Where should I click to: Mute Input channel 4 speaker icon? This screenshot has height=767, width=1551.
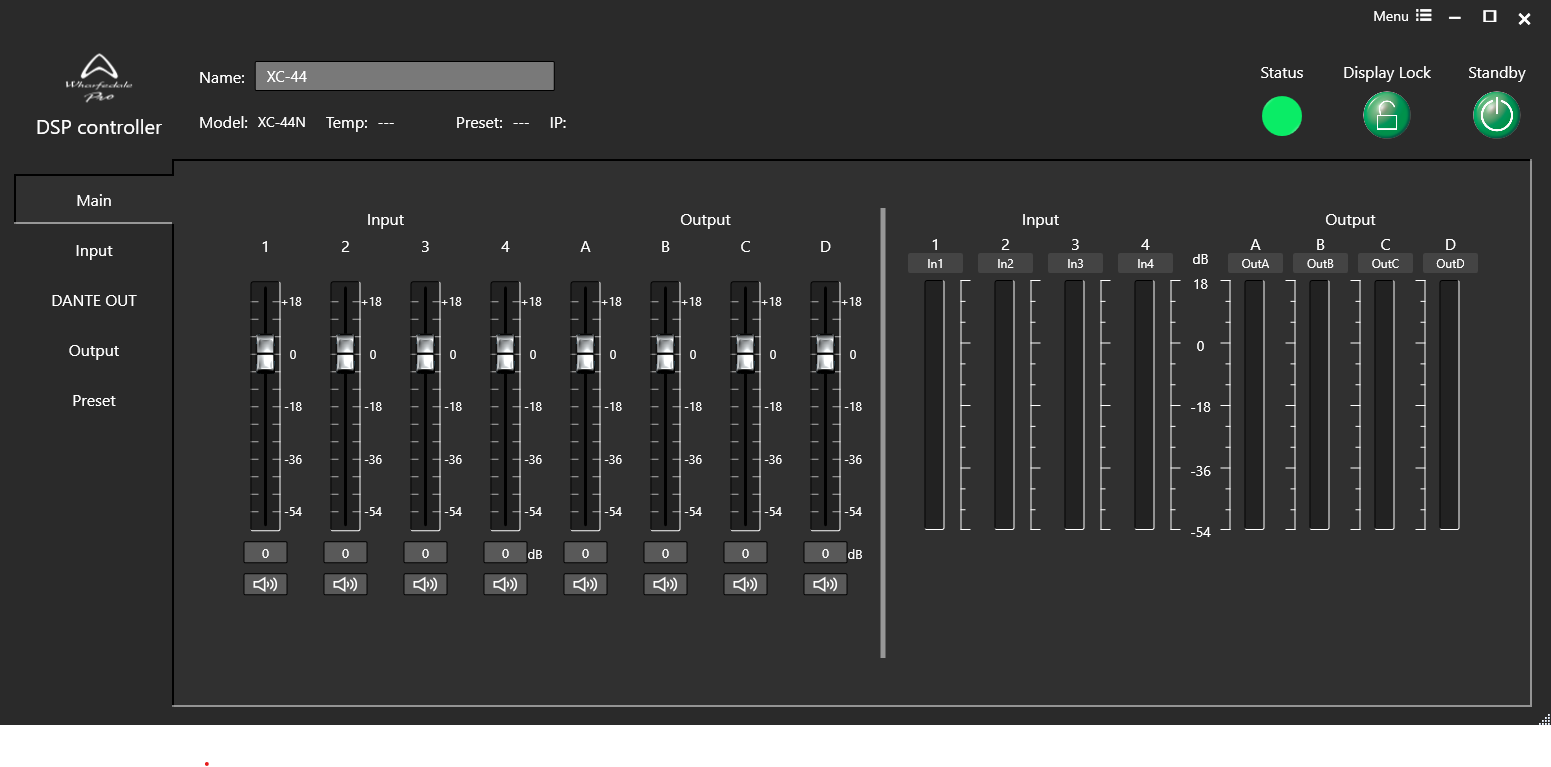click(505, 585)
